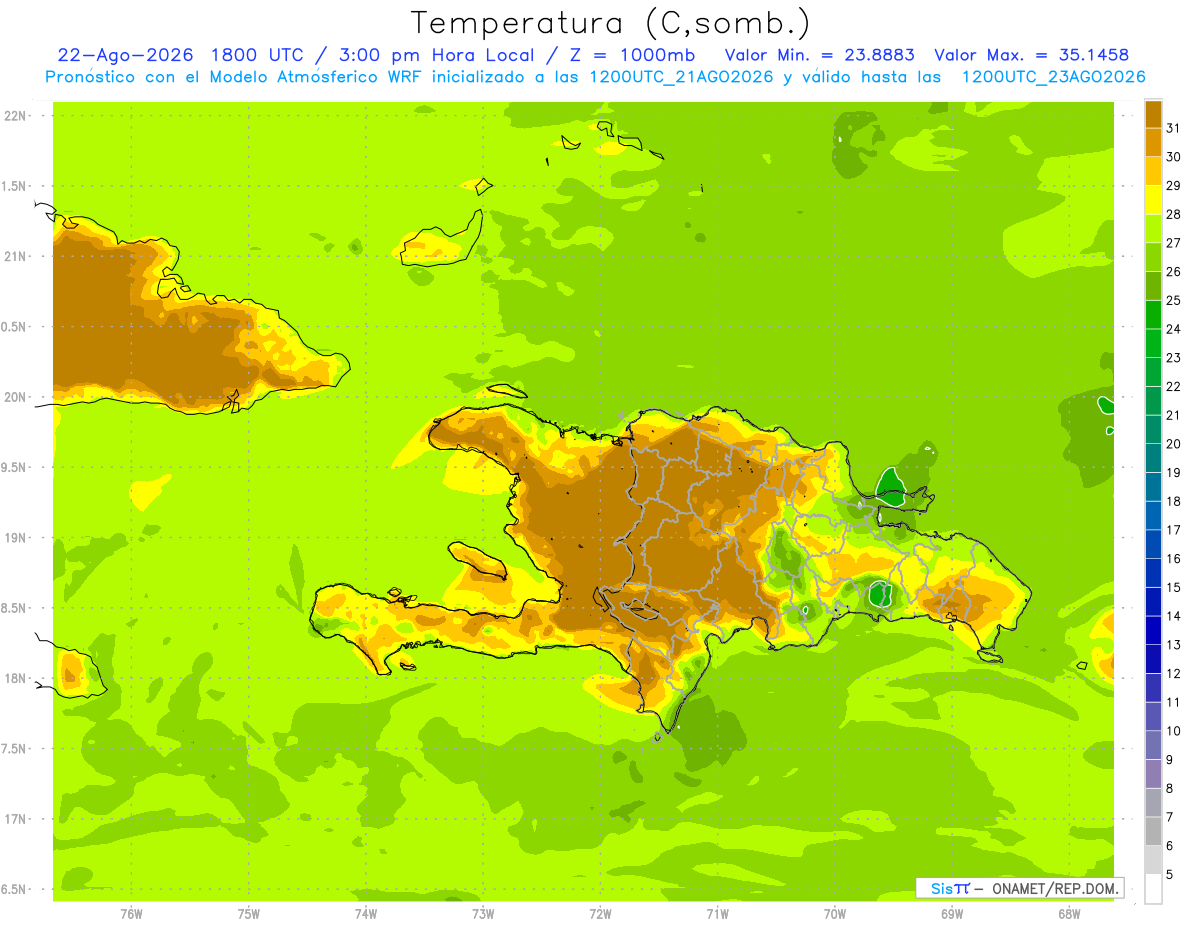Click the '17N' latitude label
1200x927 pixels.
pyautogui.click(x=15, y=819)
